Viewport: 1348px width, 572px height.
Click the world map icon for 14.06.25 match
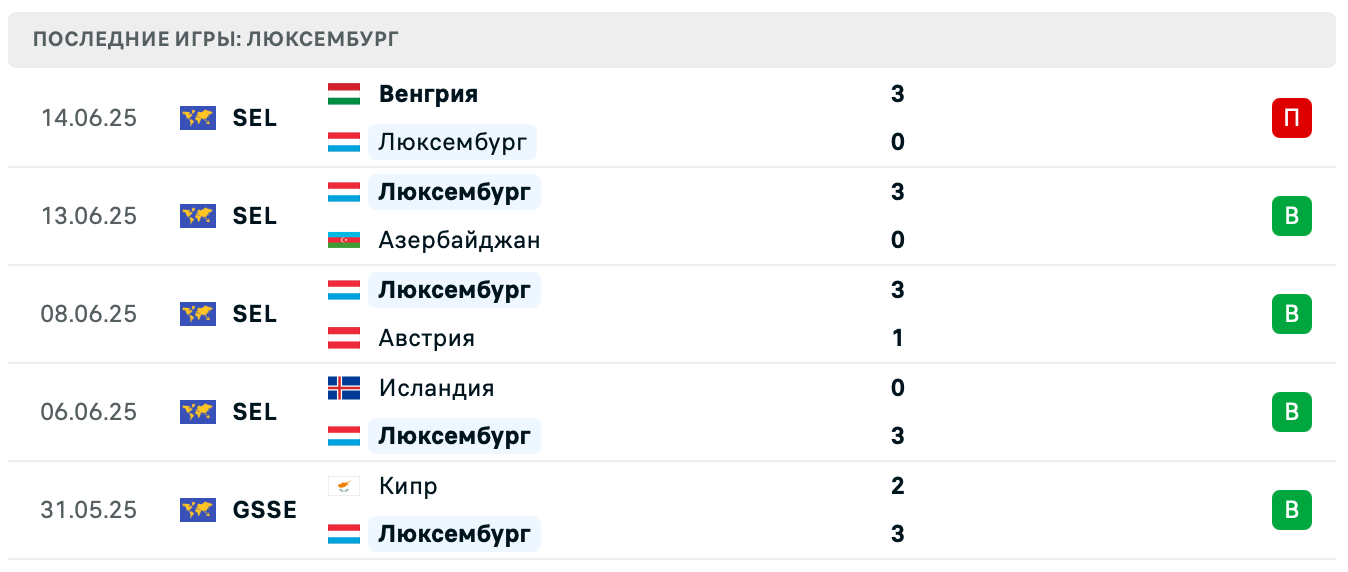[x=198, y=118]
